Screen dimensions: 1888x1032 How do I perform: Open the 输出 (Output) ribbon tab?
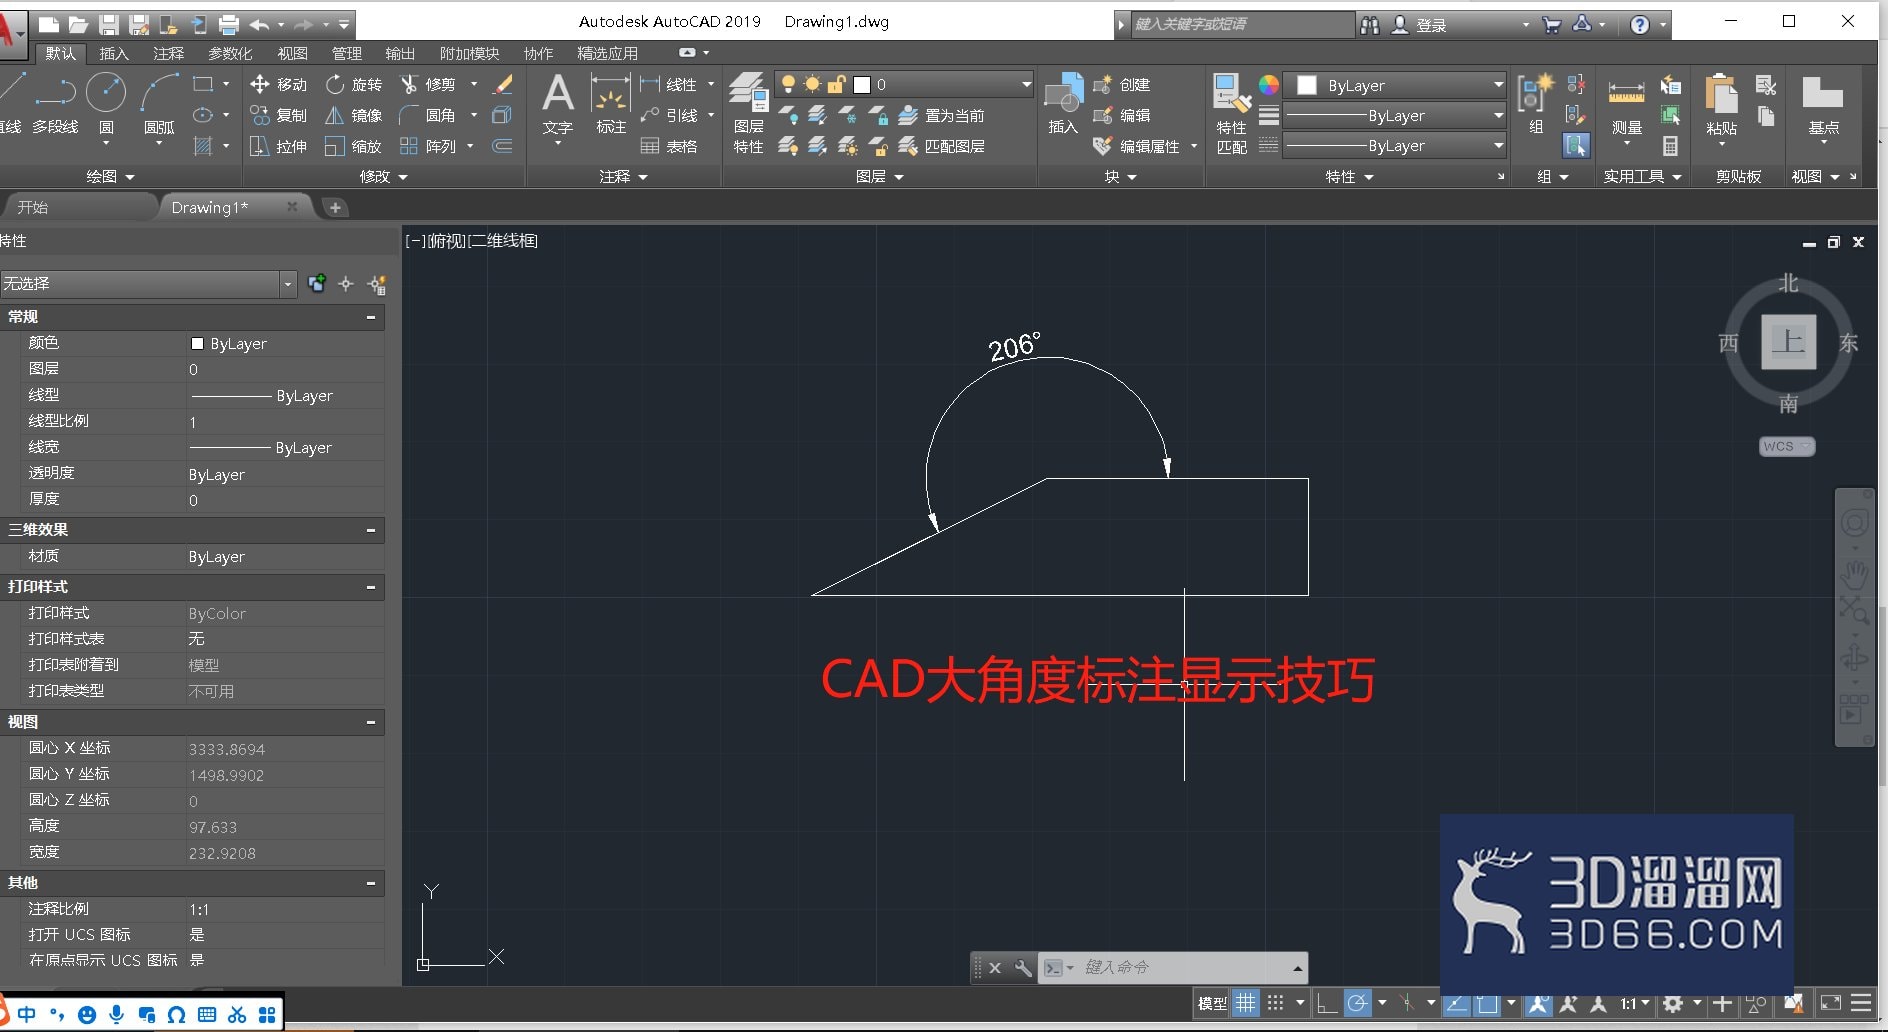tap(400, 53)
